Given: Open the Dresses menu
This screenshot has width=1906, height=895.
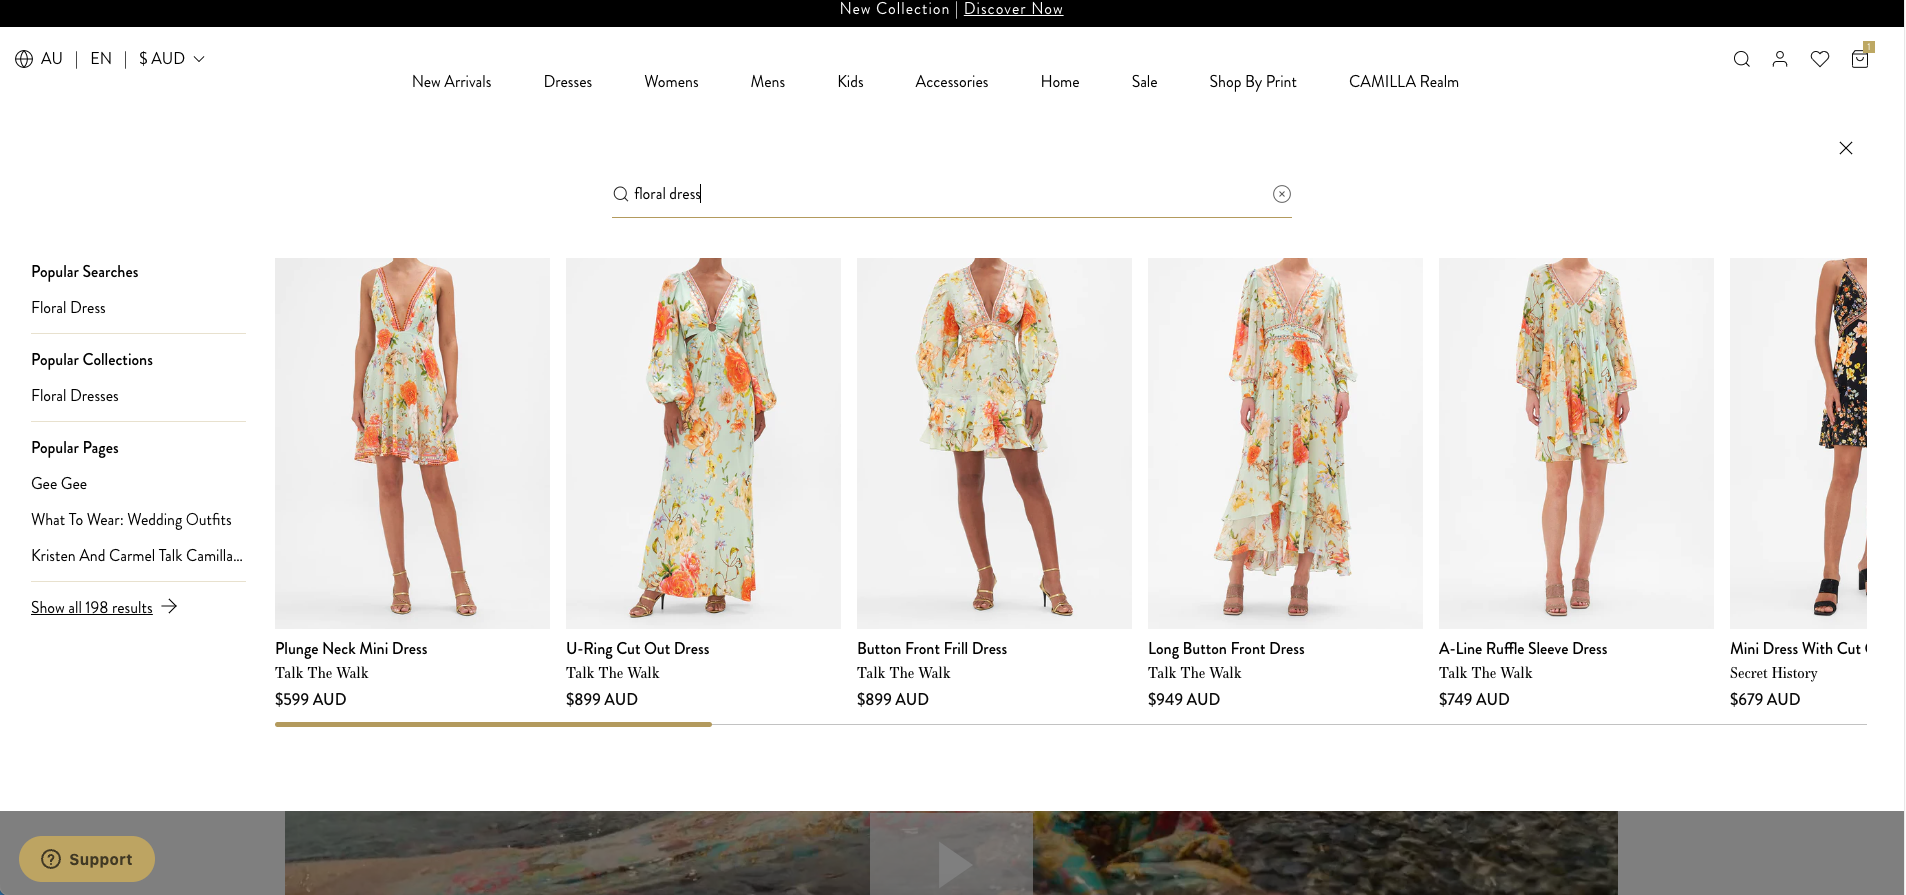Looking at the screenshot, I should 568,82.
